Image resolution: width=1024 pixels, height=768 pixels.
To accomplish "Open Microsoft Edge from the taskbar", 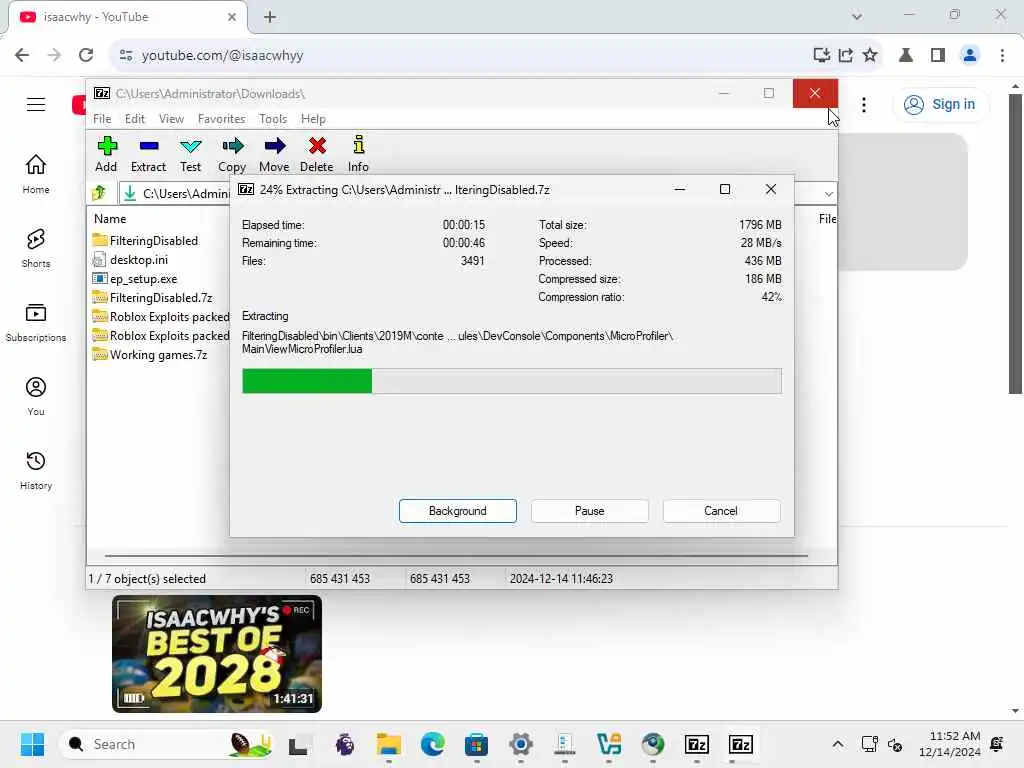I will coord(432,744).
